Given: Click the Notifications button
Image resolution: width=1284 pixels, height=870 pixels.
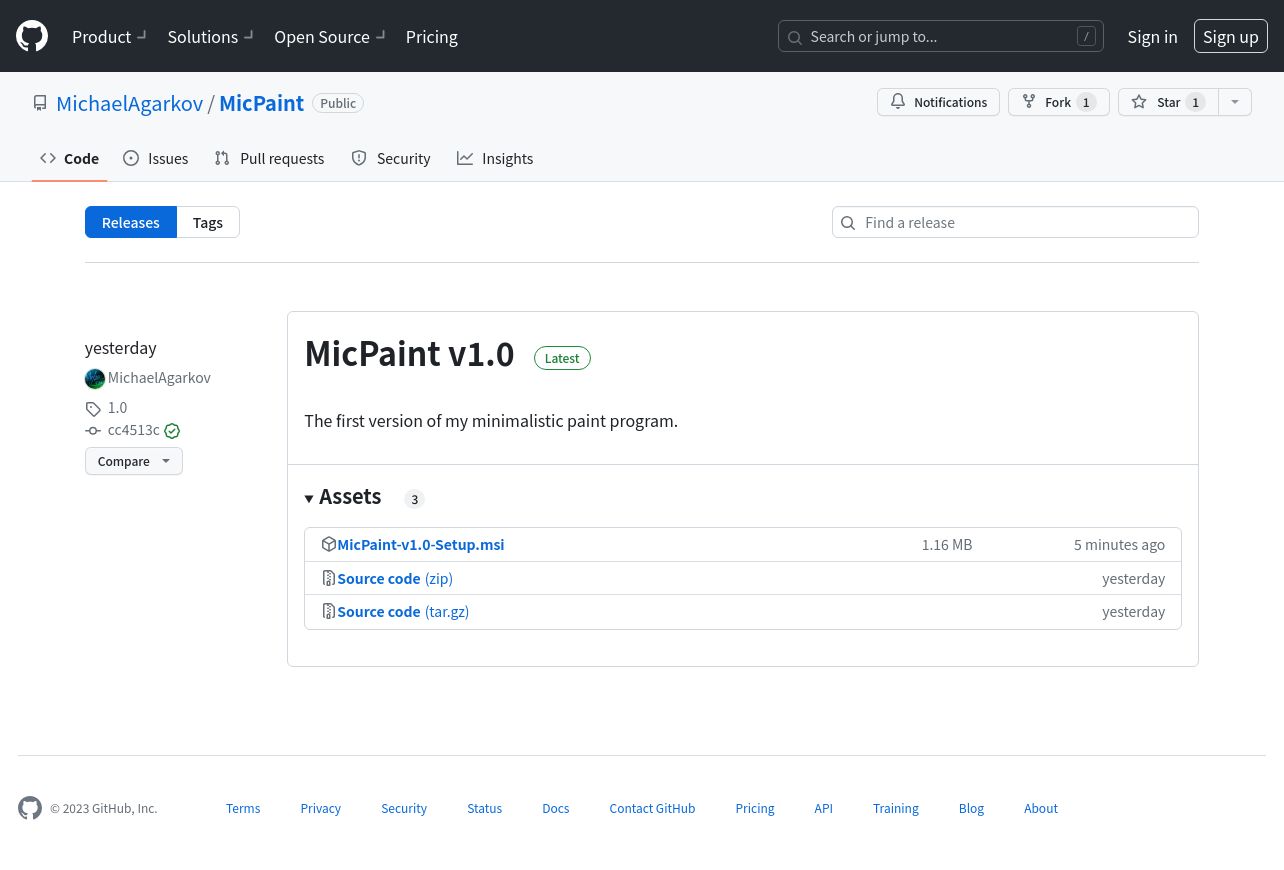Looking at the screenshot, I should click(x=938, y=102).
